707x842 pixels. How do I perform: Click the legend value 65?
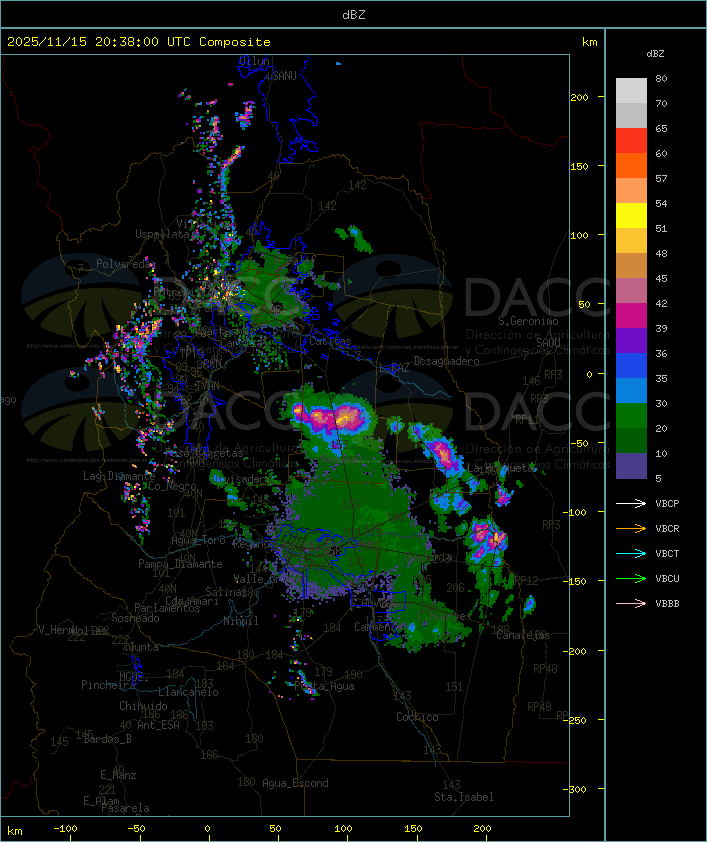point(661,128)
